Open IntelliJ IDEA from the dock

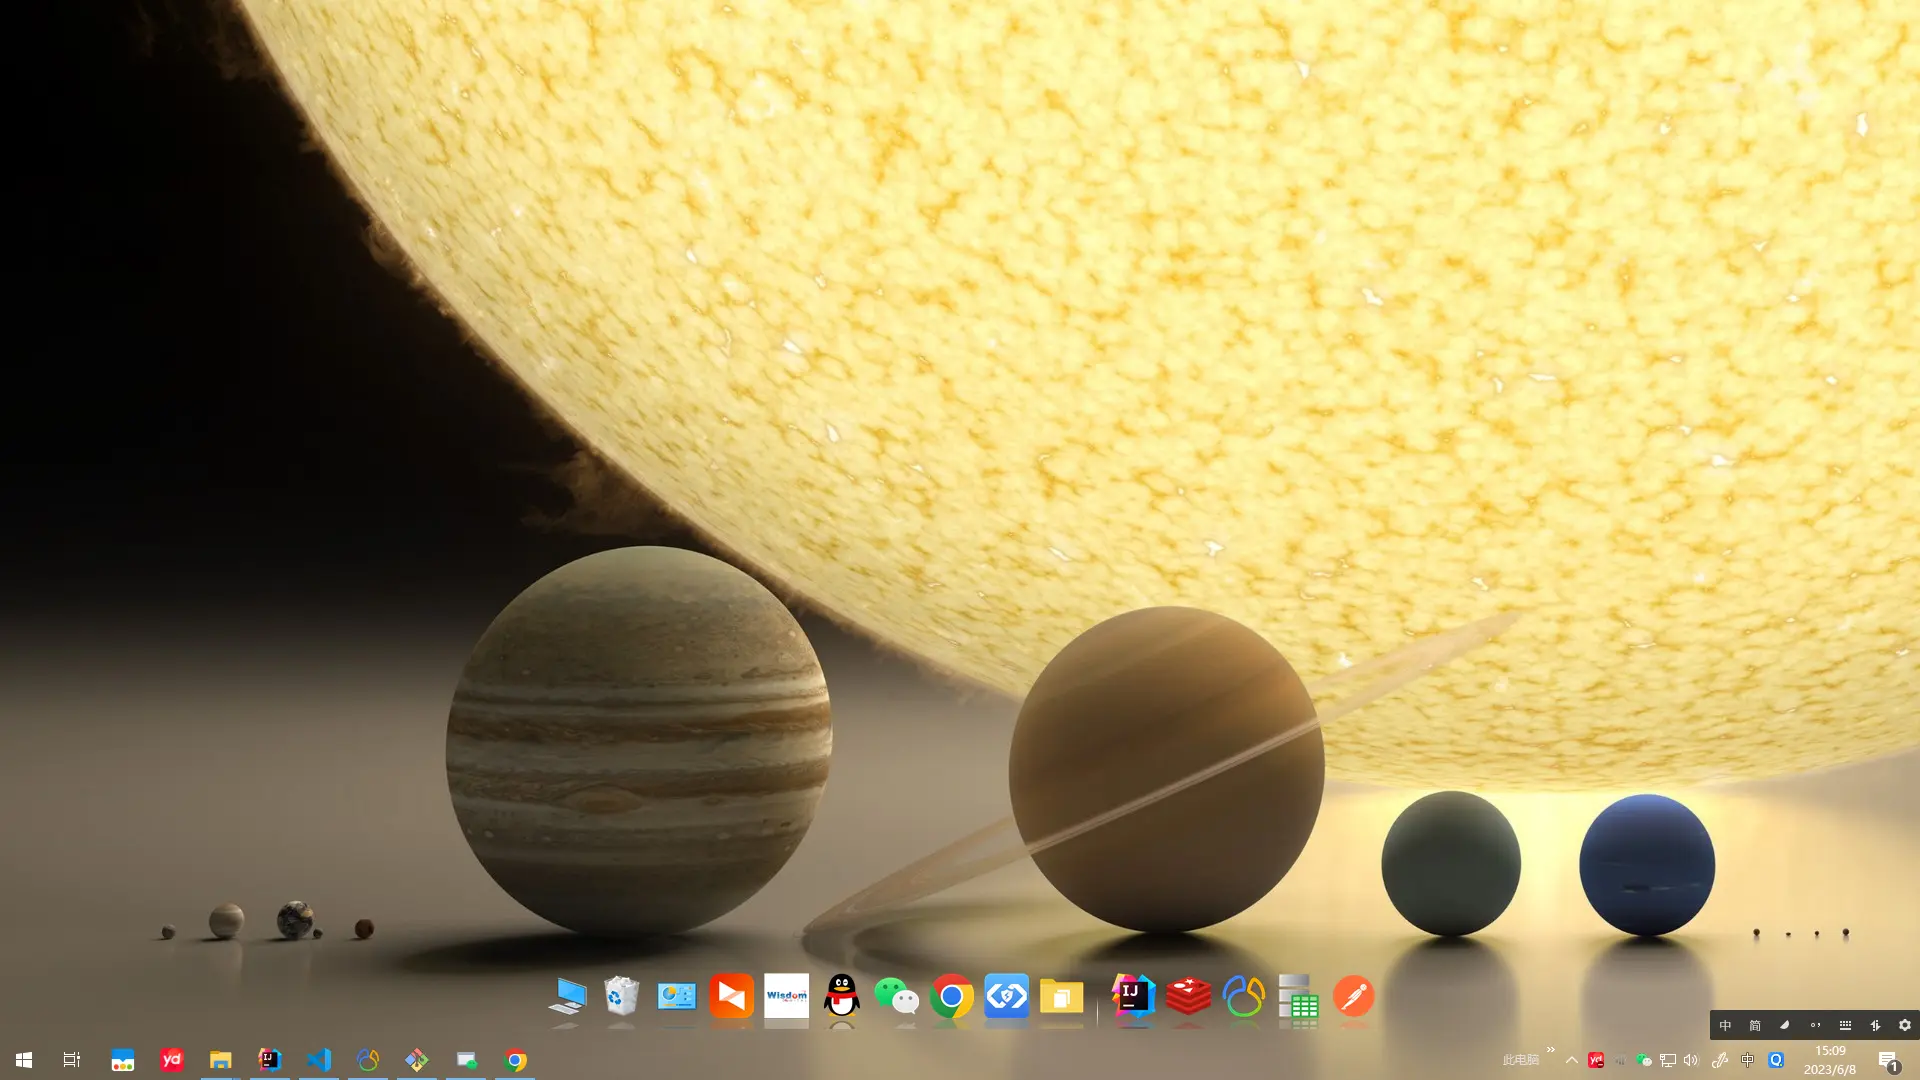(1133, 996)
